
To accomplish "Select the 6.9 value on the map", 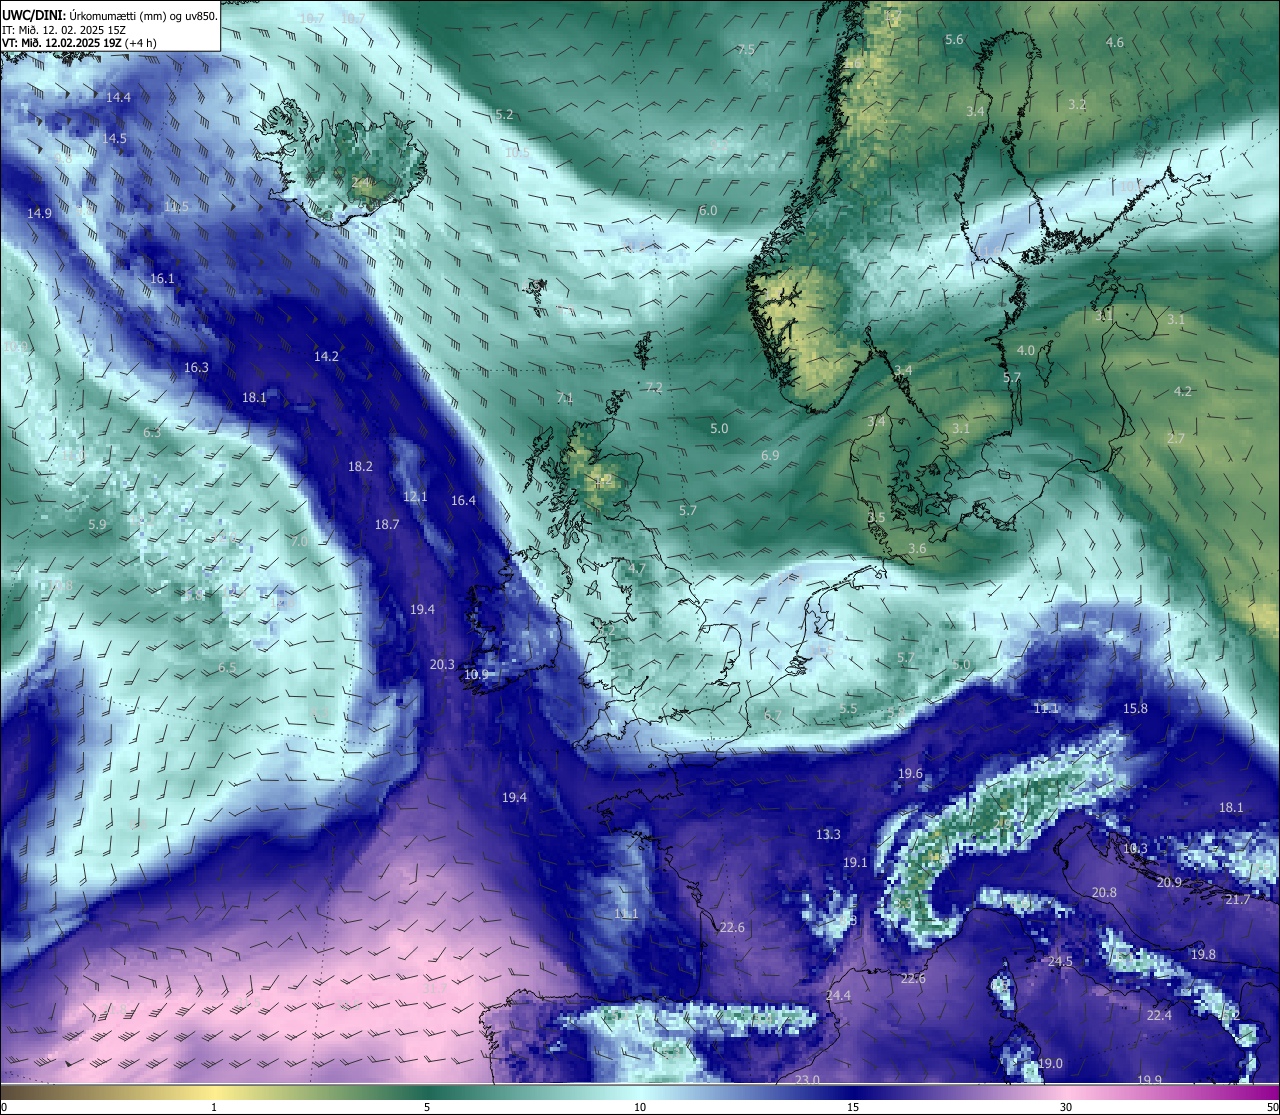I will [770, 455].
